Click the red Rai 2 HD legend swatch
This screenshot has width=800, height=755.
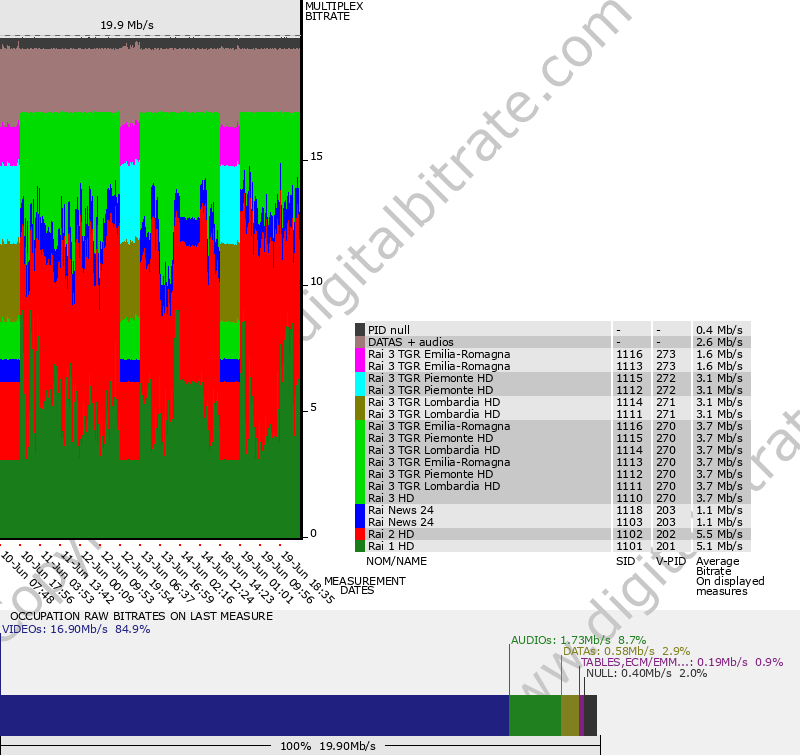click(360, 534)
